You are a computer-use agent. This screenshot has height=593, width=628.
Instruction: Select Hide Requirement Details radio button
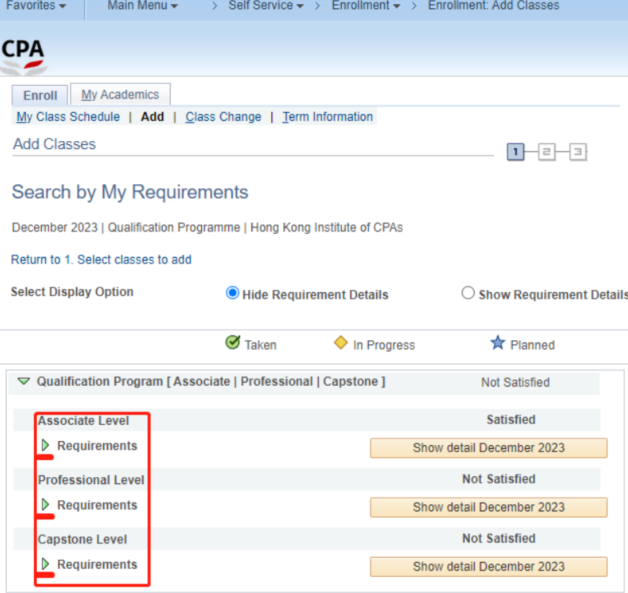pos(232,293)
